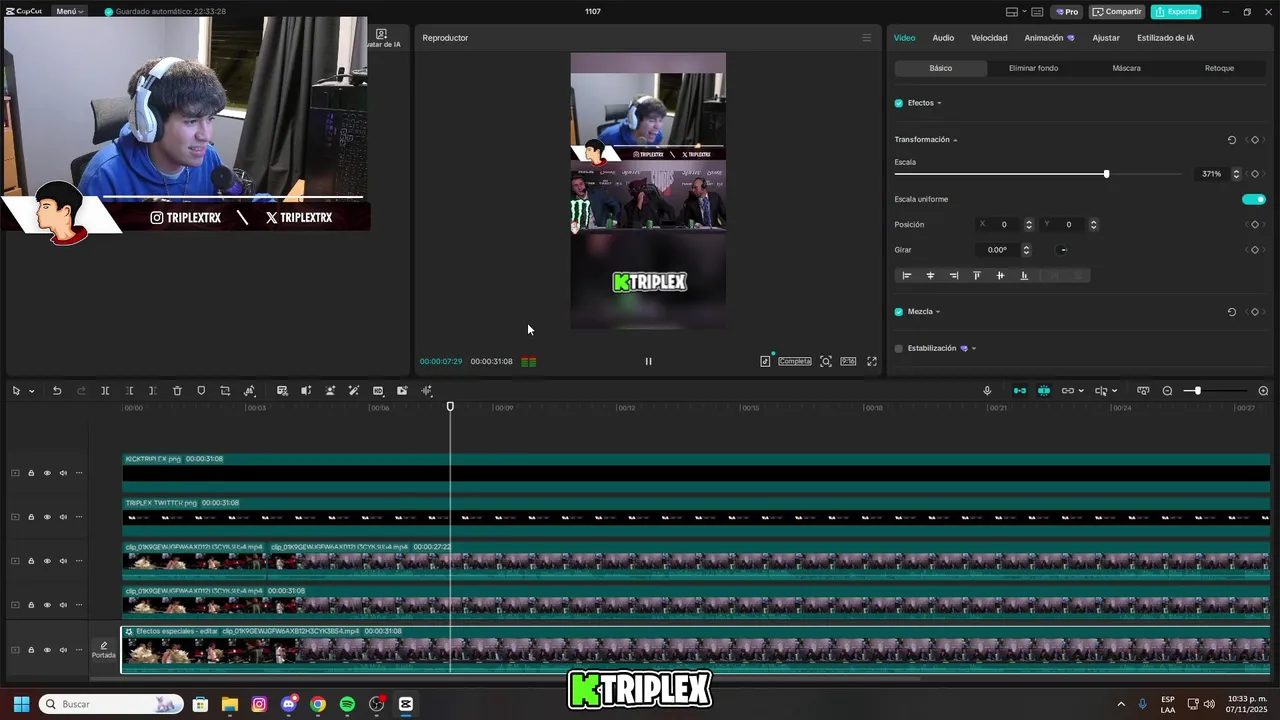Reset the Mezcla settings
Viewport: 1280px width, 720px height.
(1232, 312)
